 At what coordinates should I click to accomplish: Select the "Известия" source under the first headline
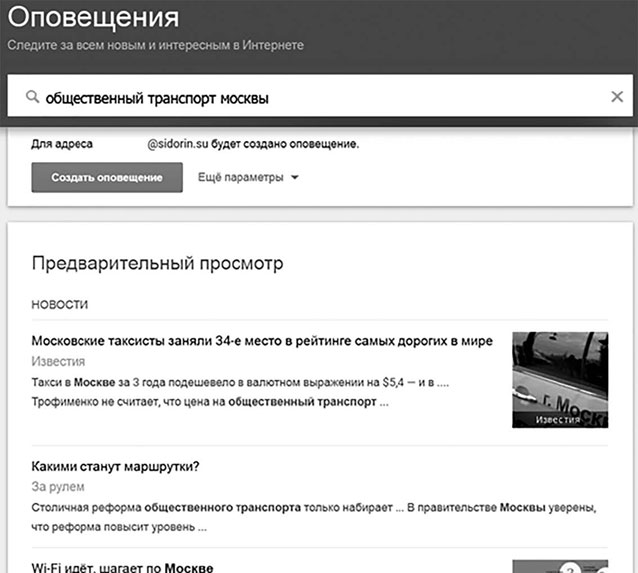(x=58, y=361)
